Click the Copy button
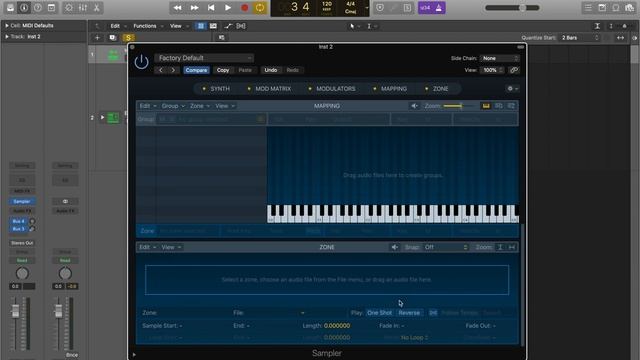The width and height of the screenshot is (640, 360). pos(223,70)
